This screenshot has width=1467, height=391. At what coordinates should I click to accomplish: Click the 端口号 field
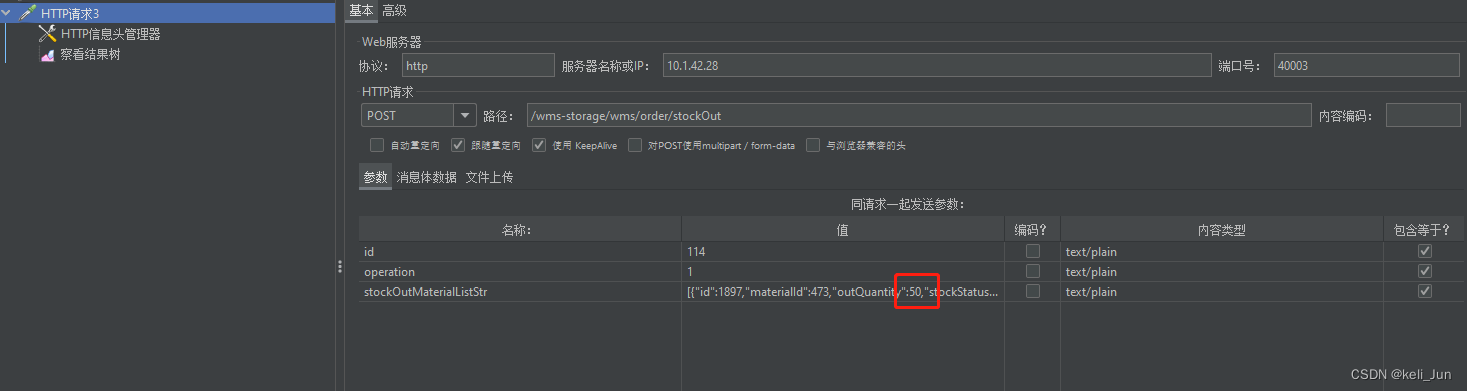(1366, 65)
